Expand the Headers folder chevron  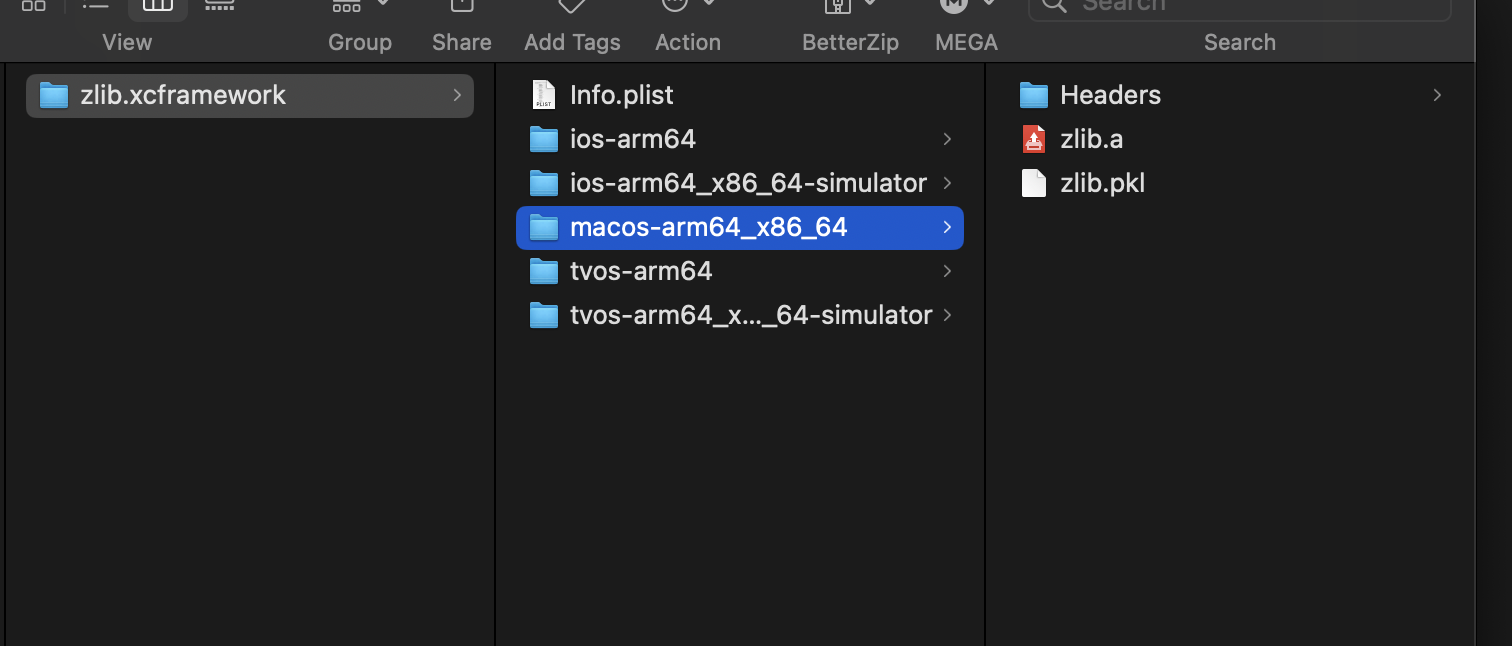[x=1437, y=95]
